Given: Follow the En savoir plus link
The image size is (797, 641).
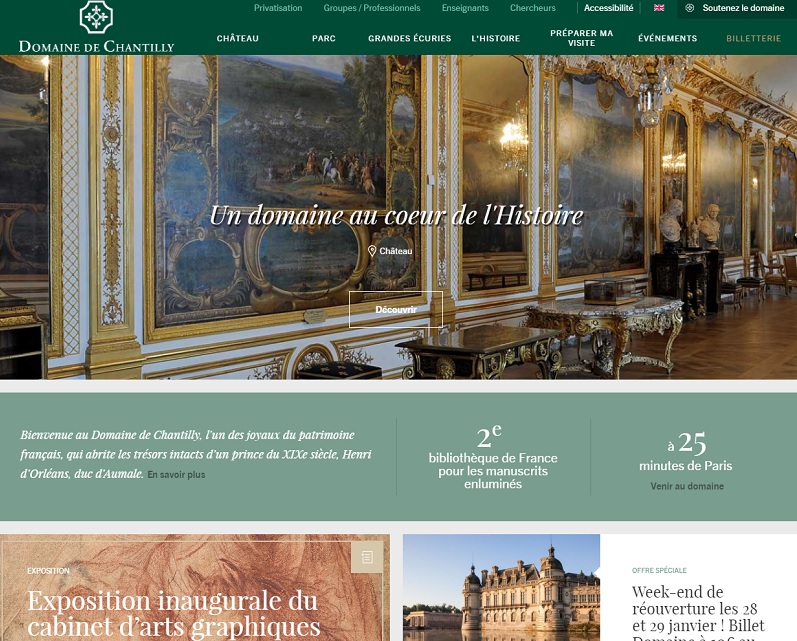Looking at the screenshot, I should point(176,474).
